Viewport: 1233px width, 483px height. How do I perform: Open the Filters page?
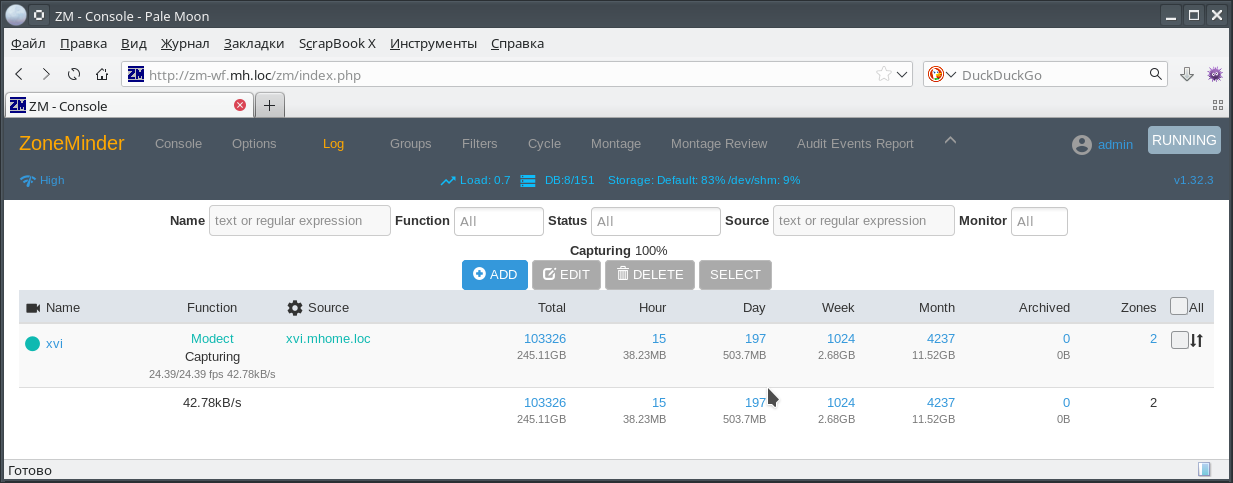[480, 144]
